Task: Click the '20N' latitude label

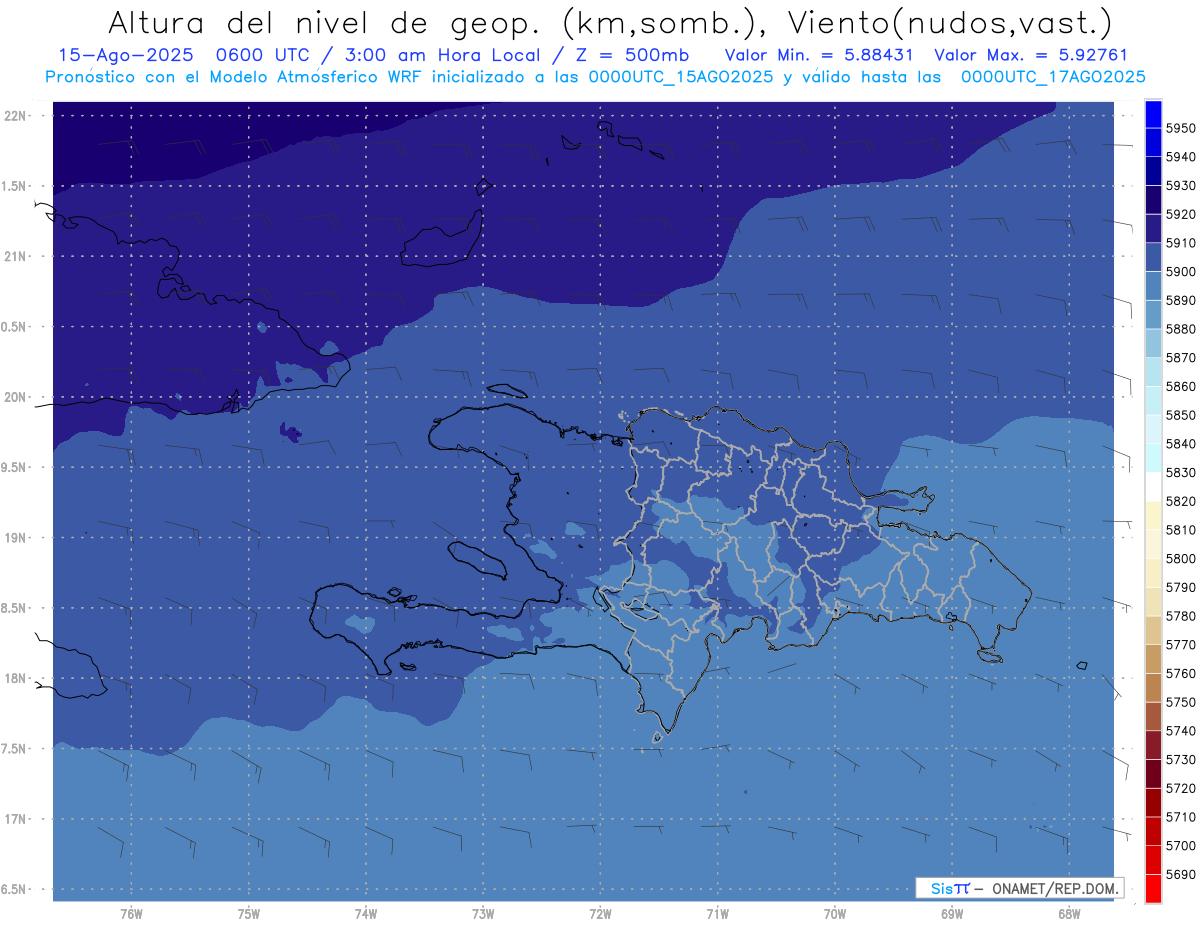Action: 16,398
